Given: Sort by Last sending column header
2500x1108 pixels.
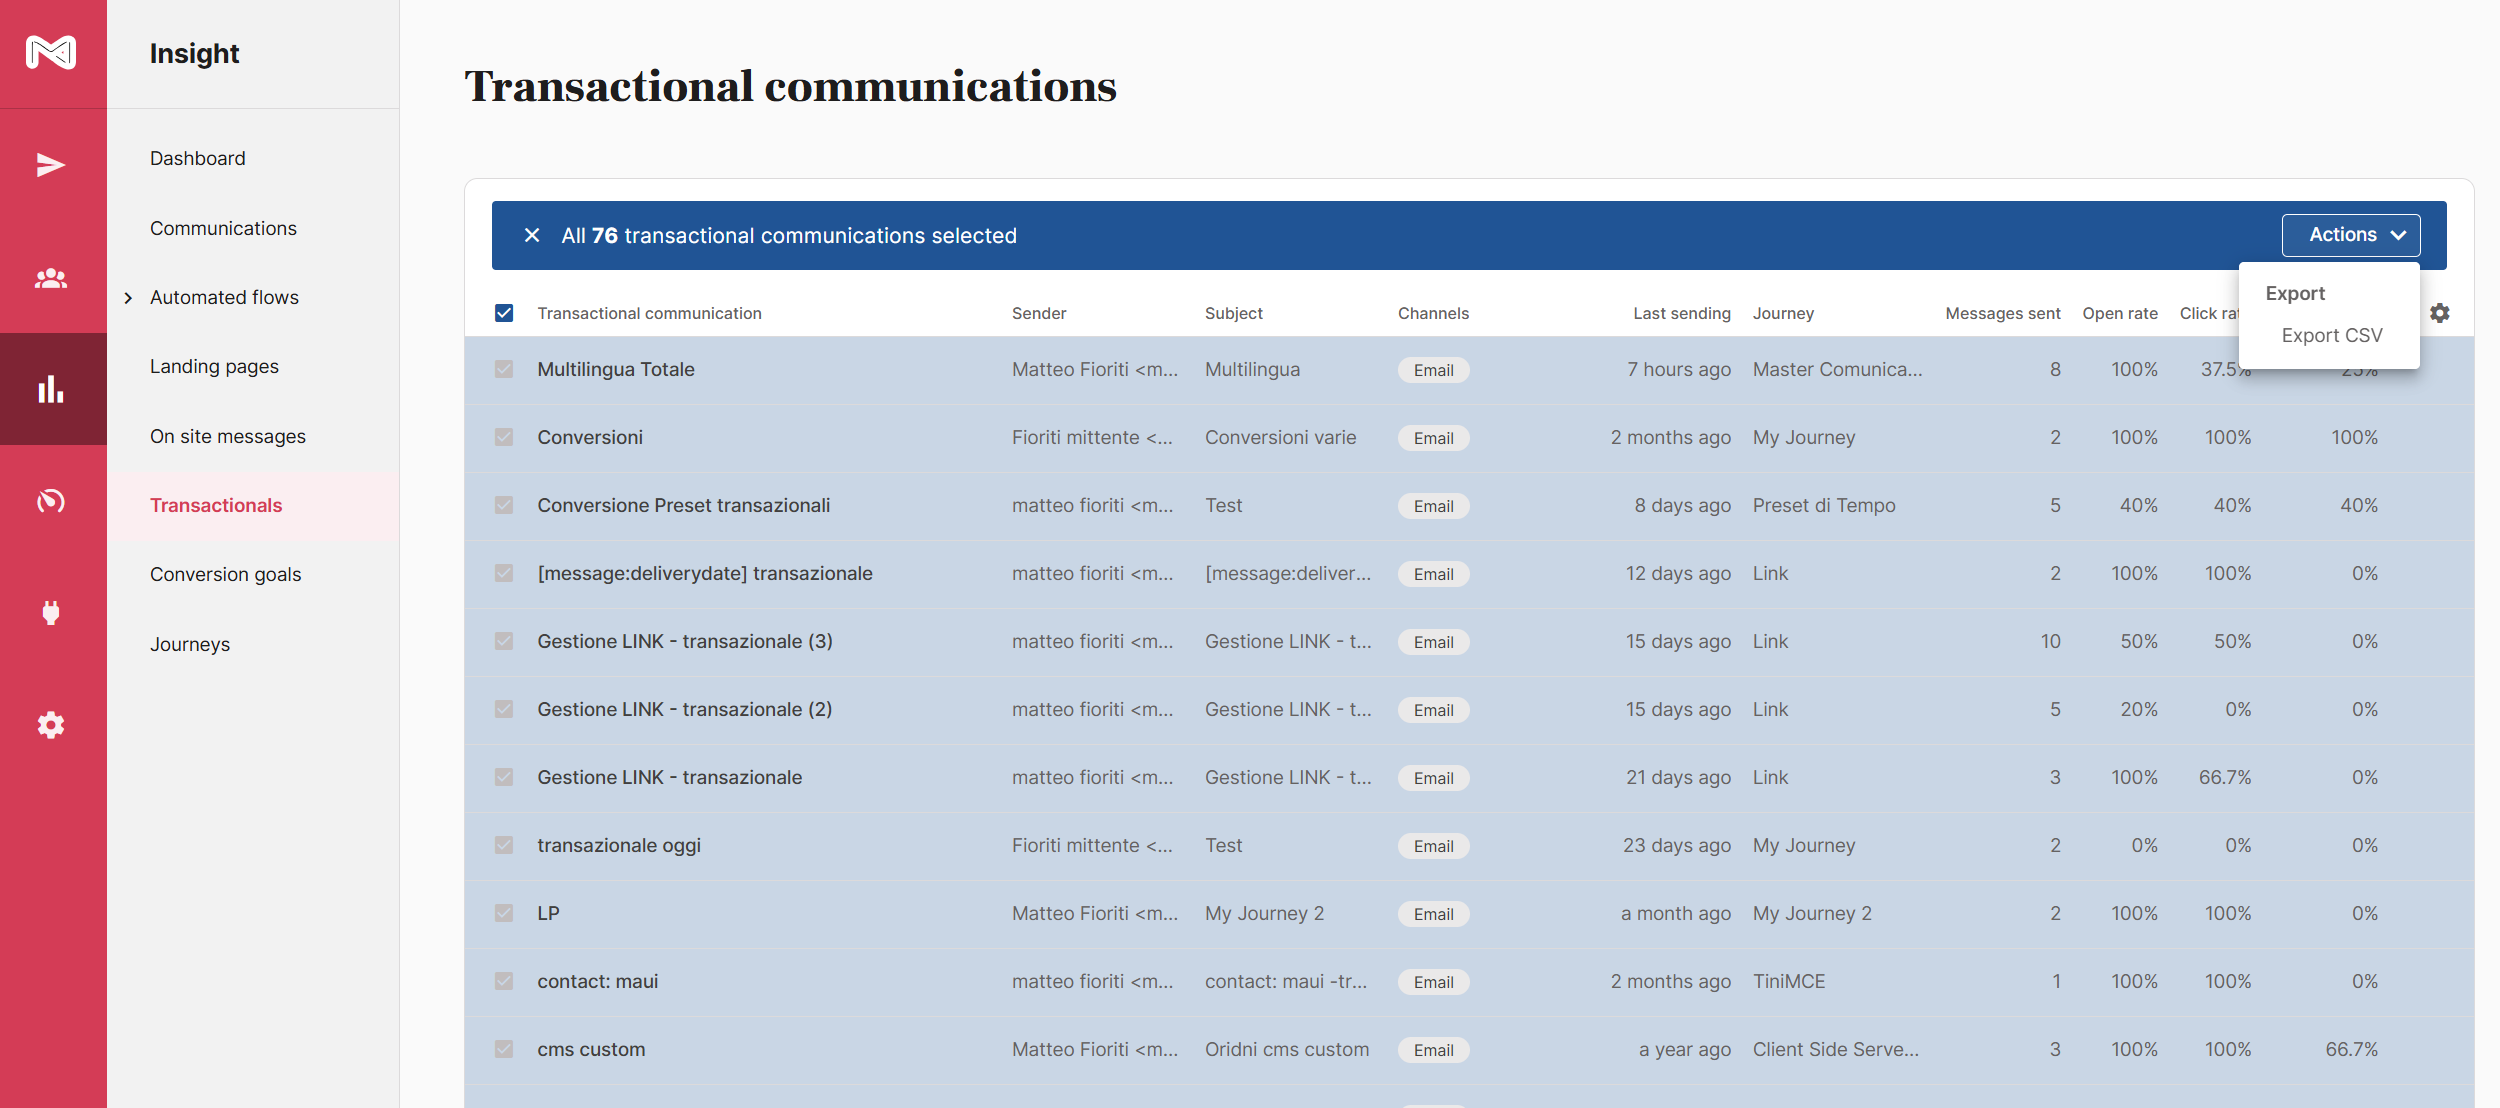Looking at the screenshot, I should [x=1681, y=313].
